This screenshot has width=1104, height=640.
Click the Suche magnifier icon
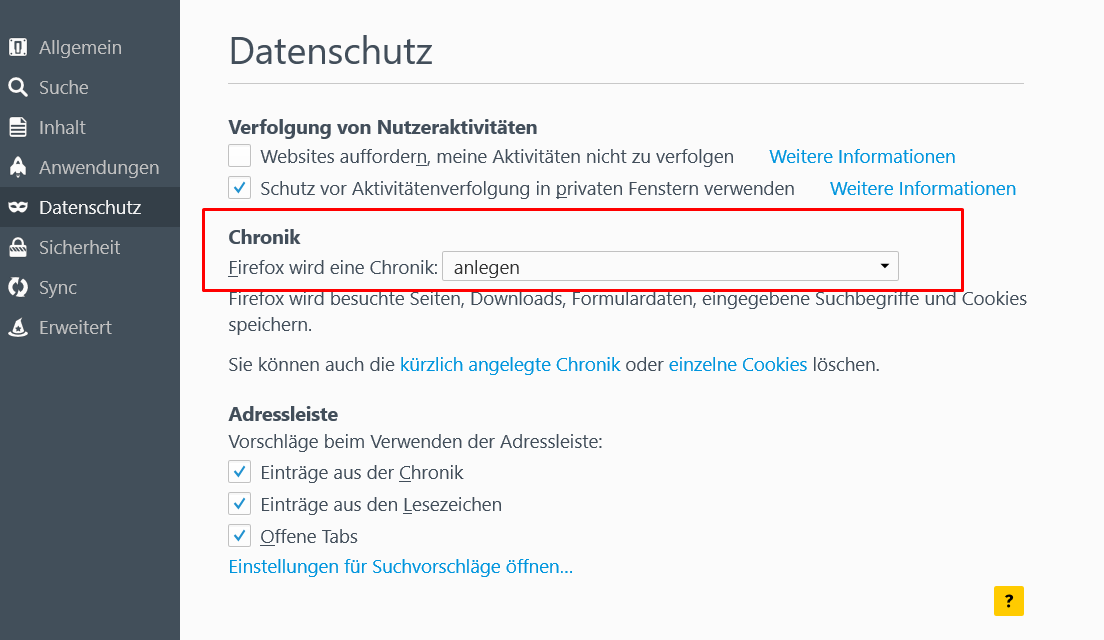pyautogui.click(x=18, y=87)
